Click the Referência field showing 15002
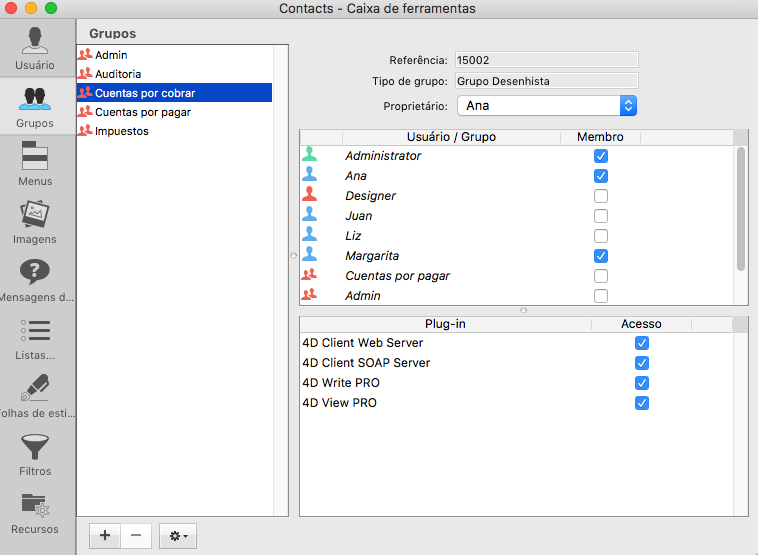The width and height of the screenshot is (758, 555). pos(547,60)
